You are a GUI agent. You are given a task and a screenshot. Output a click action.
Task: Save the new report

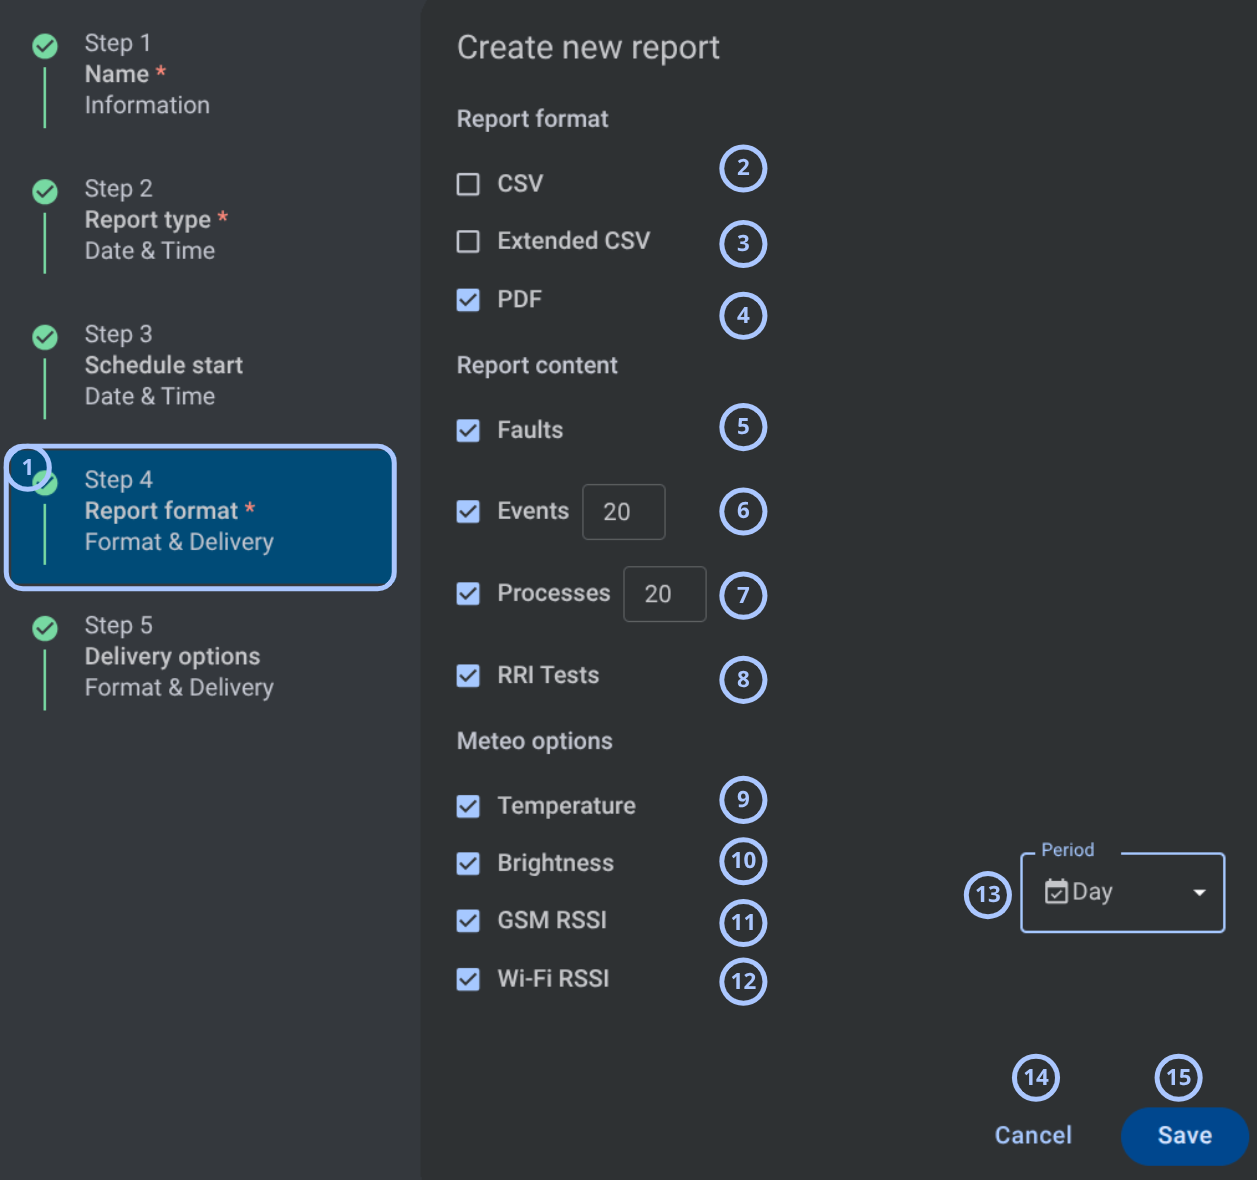coord(1185,1136)
